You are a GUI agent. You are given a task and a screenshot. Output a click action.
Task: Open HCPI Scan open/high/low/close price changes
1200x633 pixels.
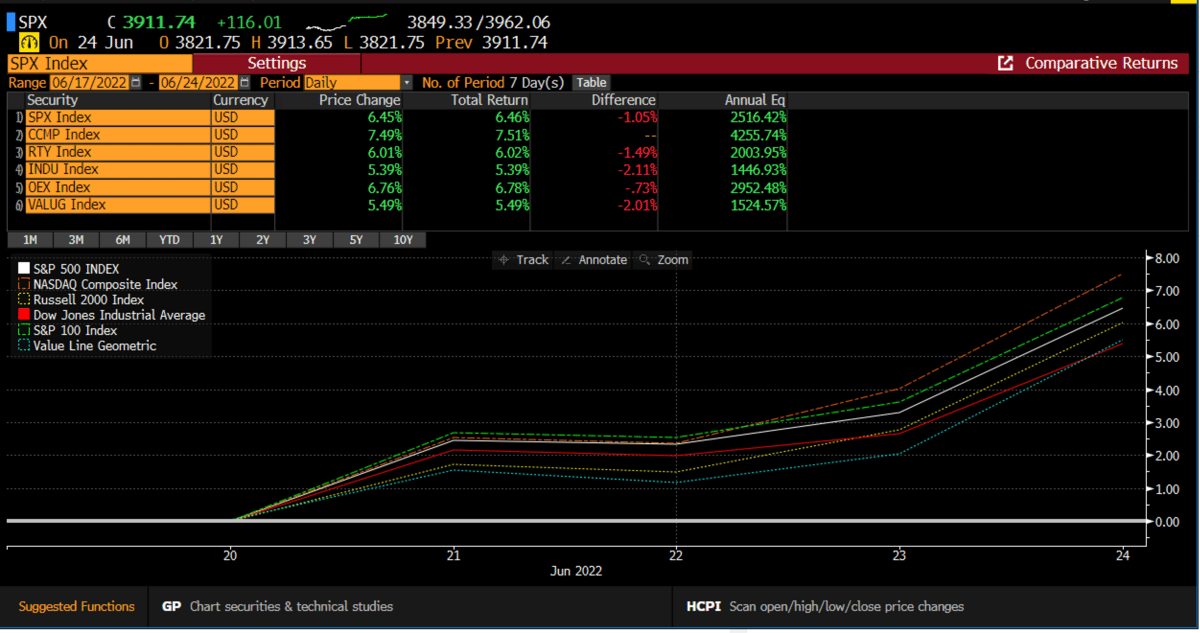coord(825,606)
